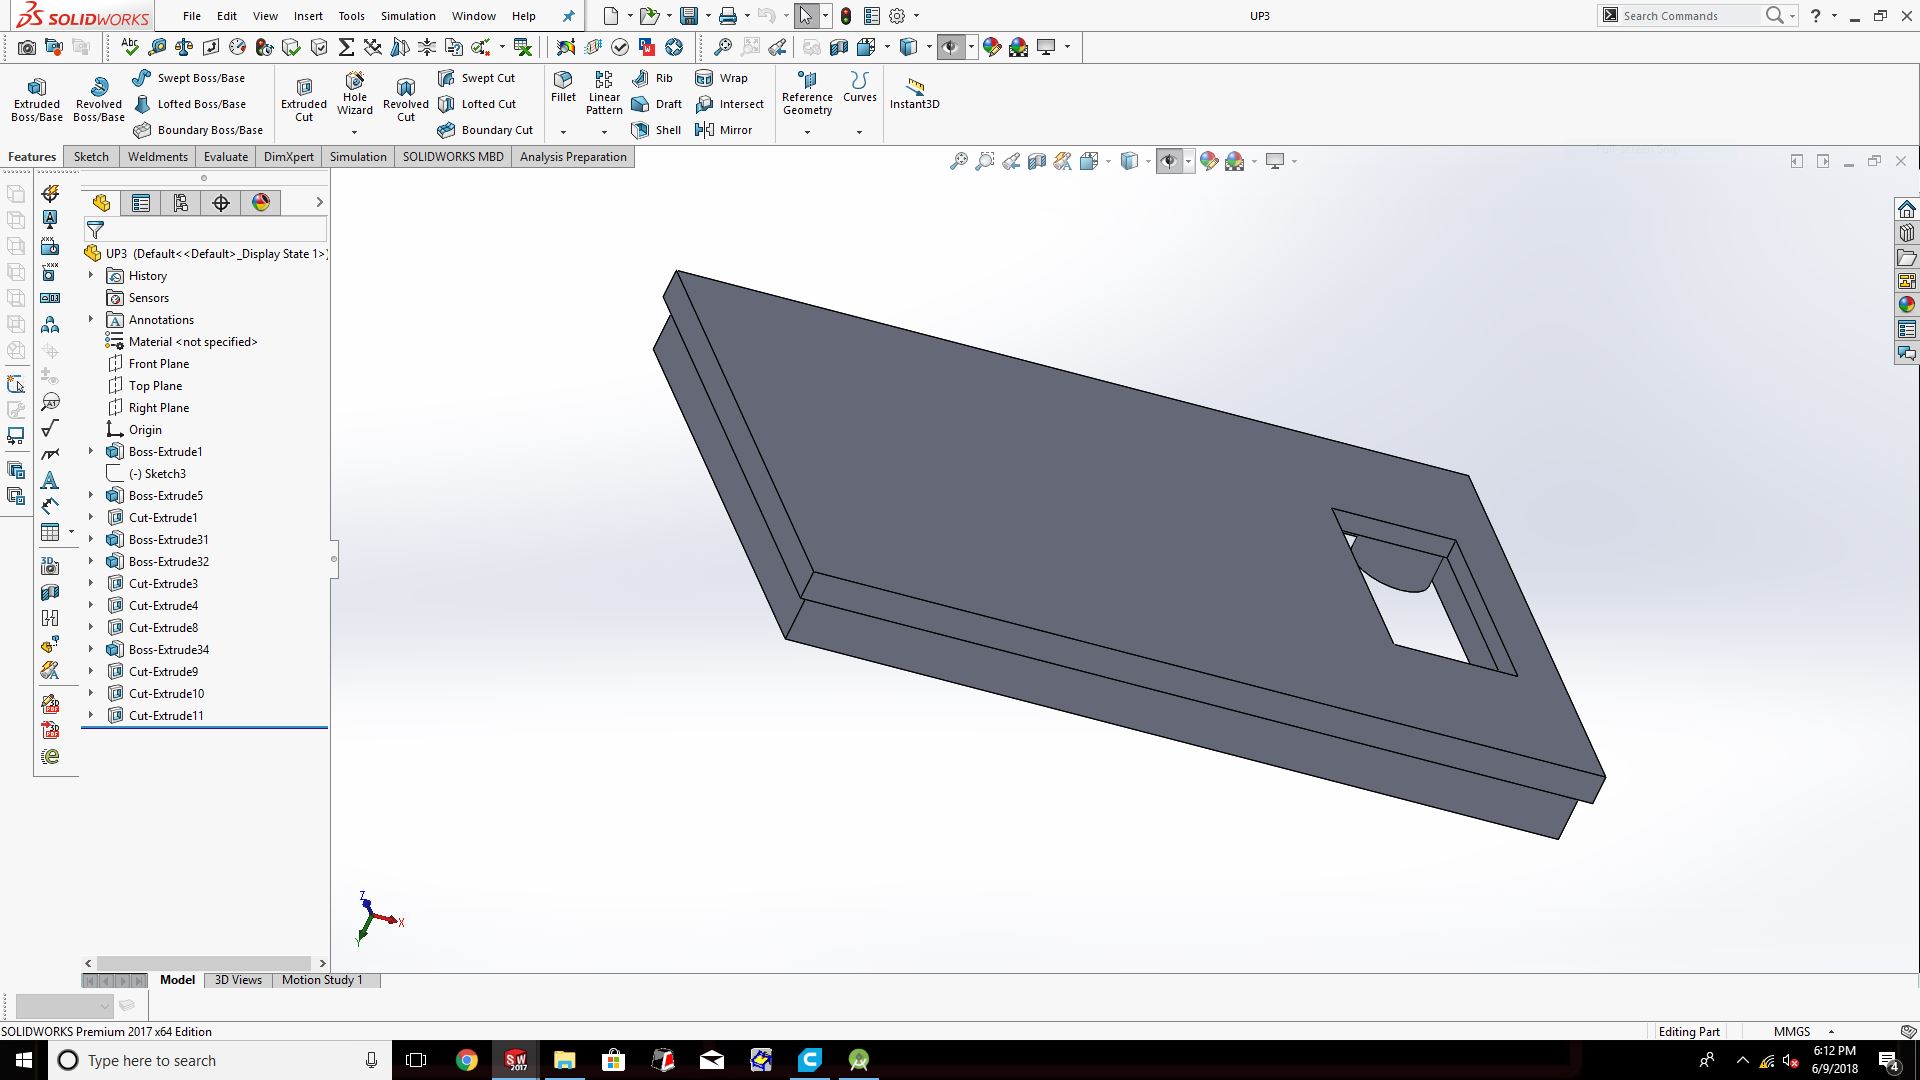The image size is (1920, 1080).
Task: Click the Search Commands input field
Action: click(1689, 16)
